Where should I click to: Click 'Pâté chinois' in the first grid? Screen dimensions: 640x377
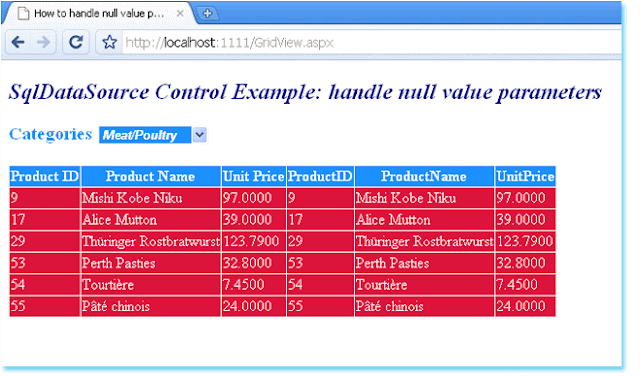pos(116,306)
